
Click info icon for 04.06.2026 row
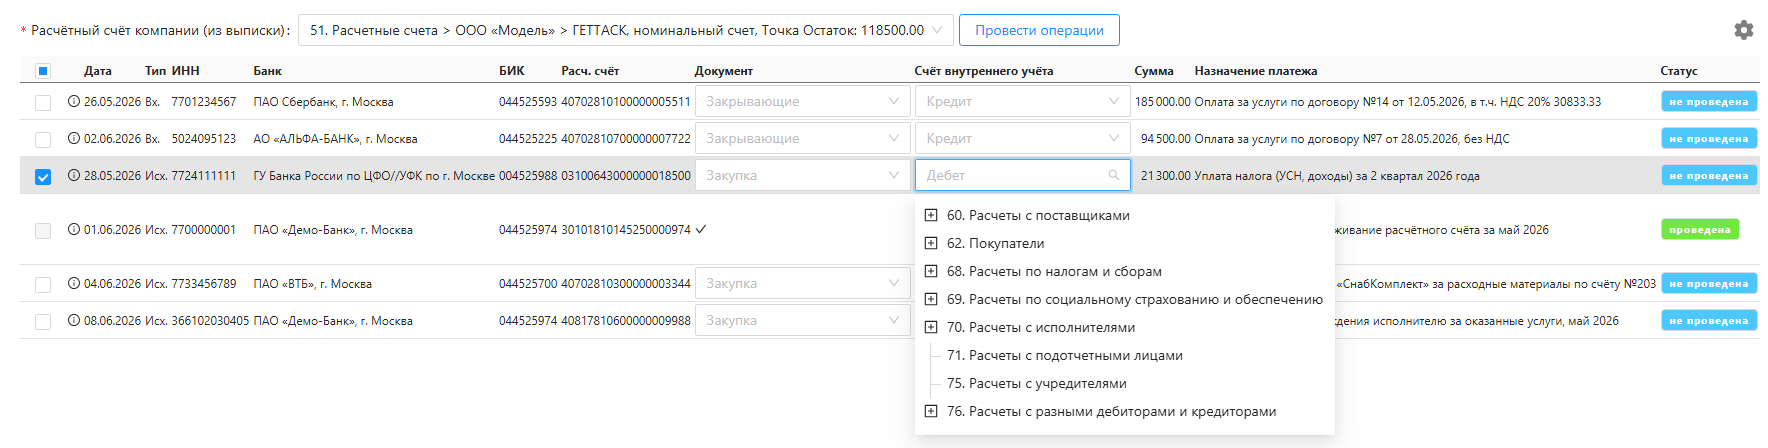[x=74, y=283]
